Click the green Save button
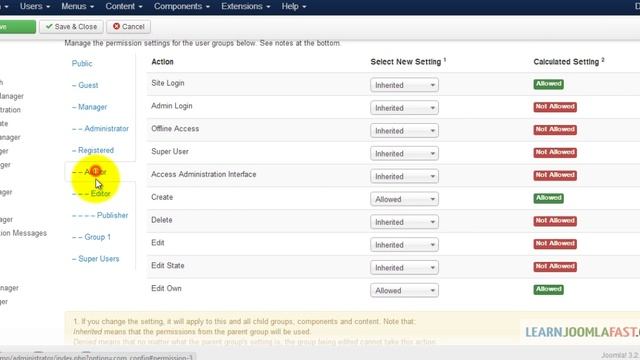 [18, 27]
